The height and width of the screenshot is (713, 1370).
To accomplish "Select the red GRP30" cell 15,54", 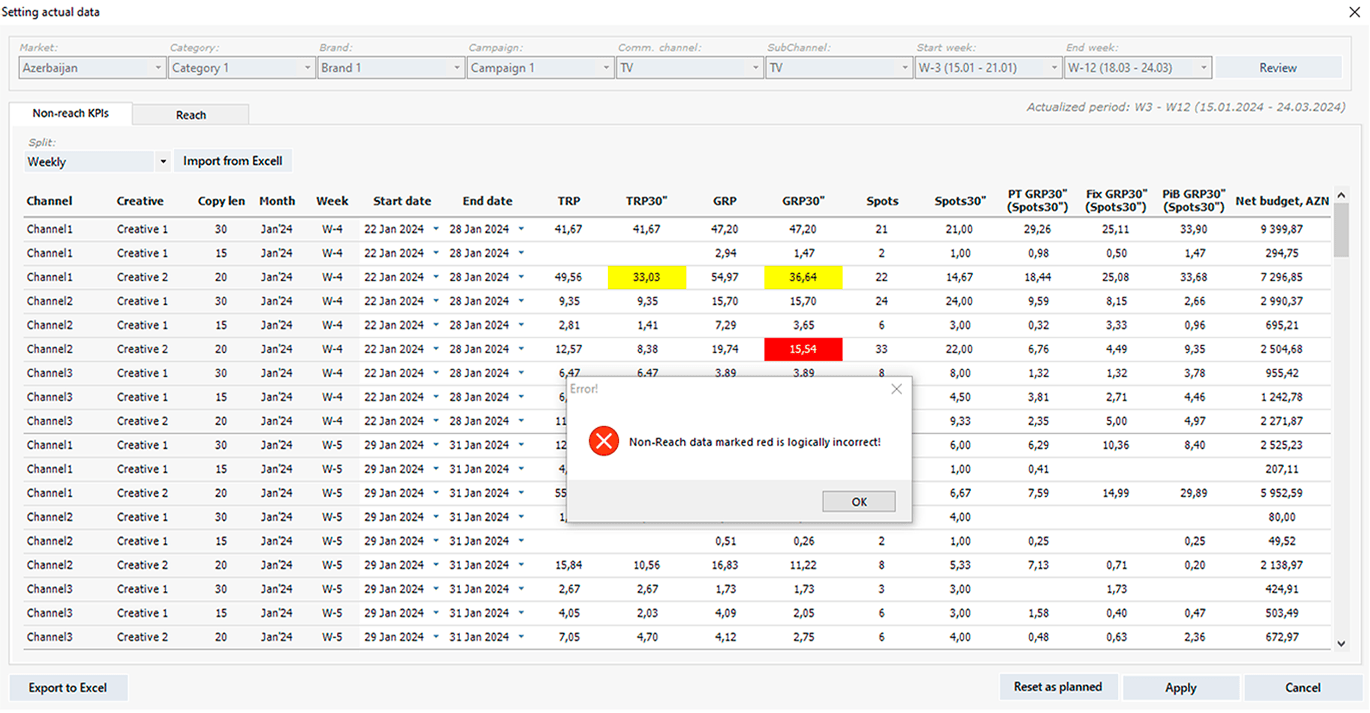I will [803, 349].
